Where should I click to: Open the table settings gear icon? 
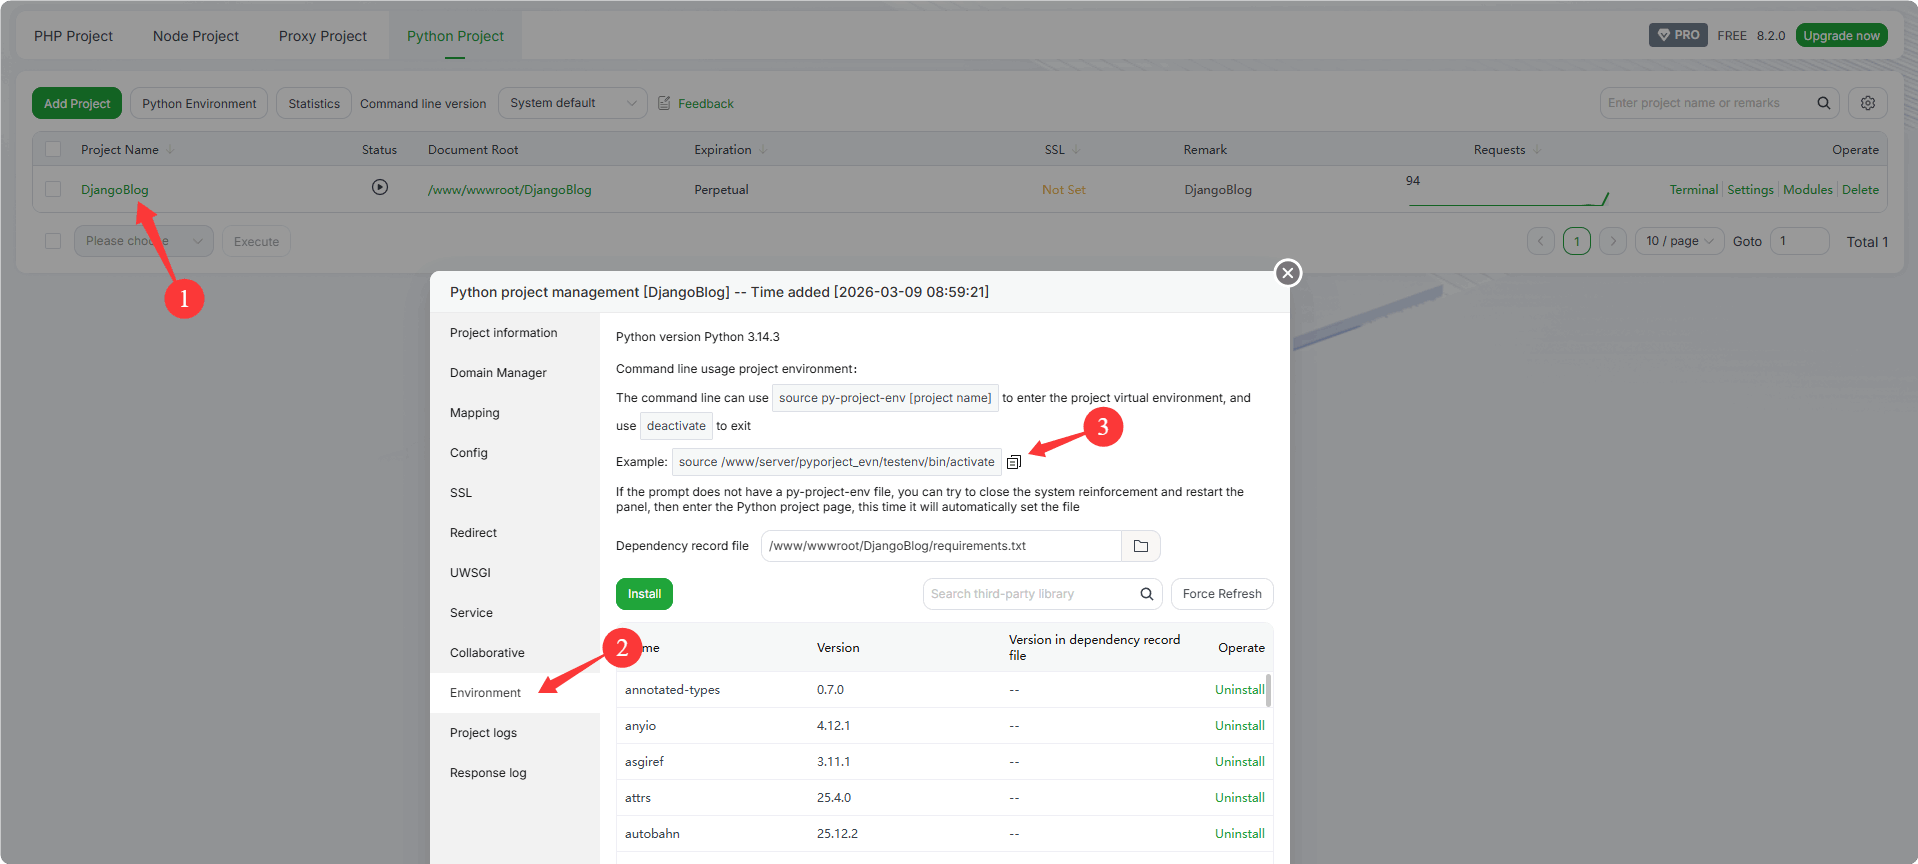click(x=1867, y=103)
